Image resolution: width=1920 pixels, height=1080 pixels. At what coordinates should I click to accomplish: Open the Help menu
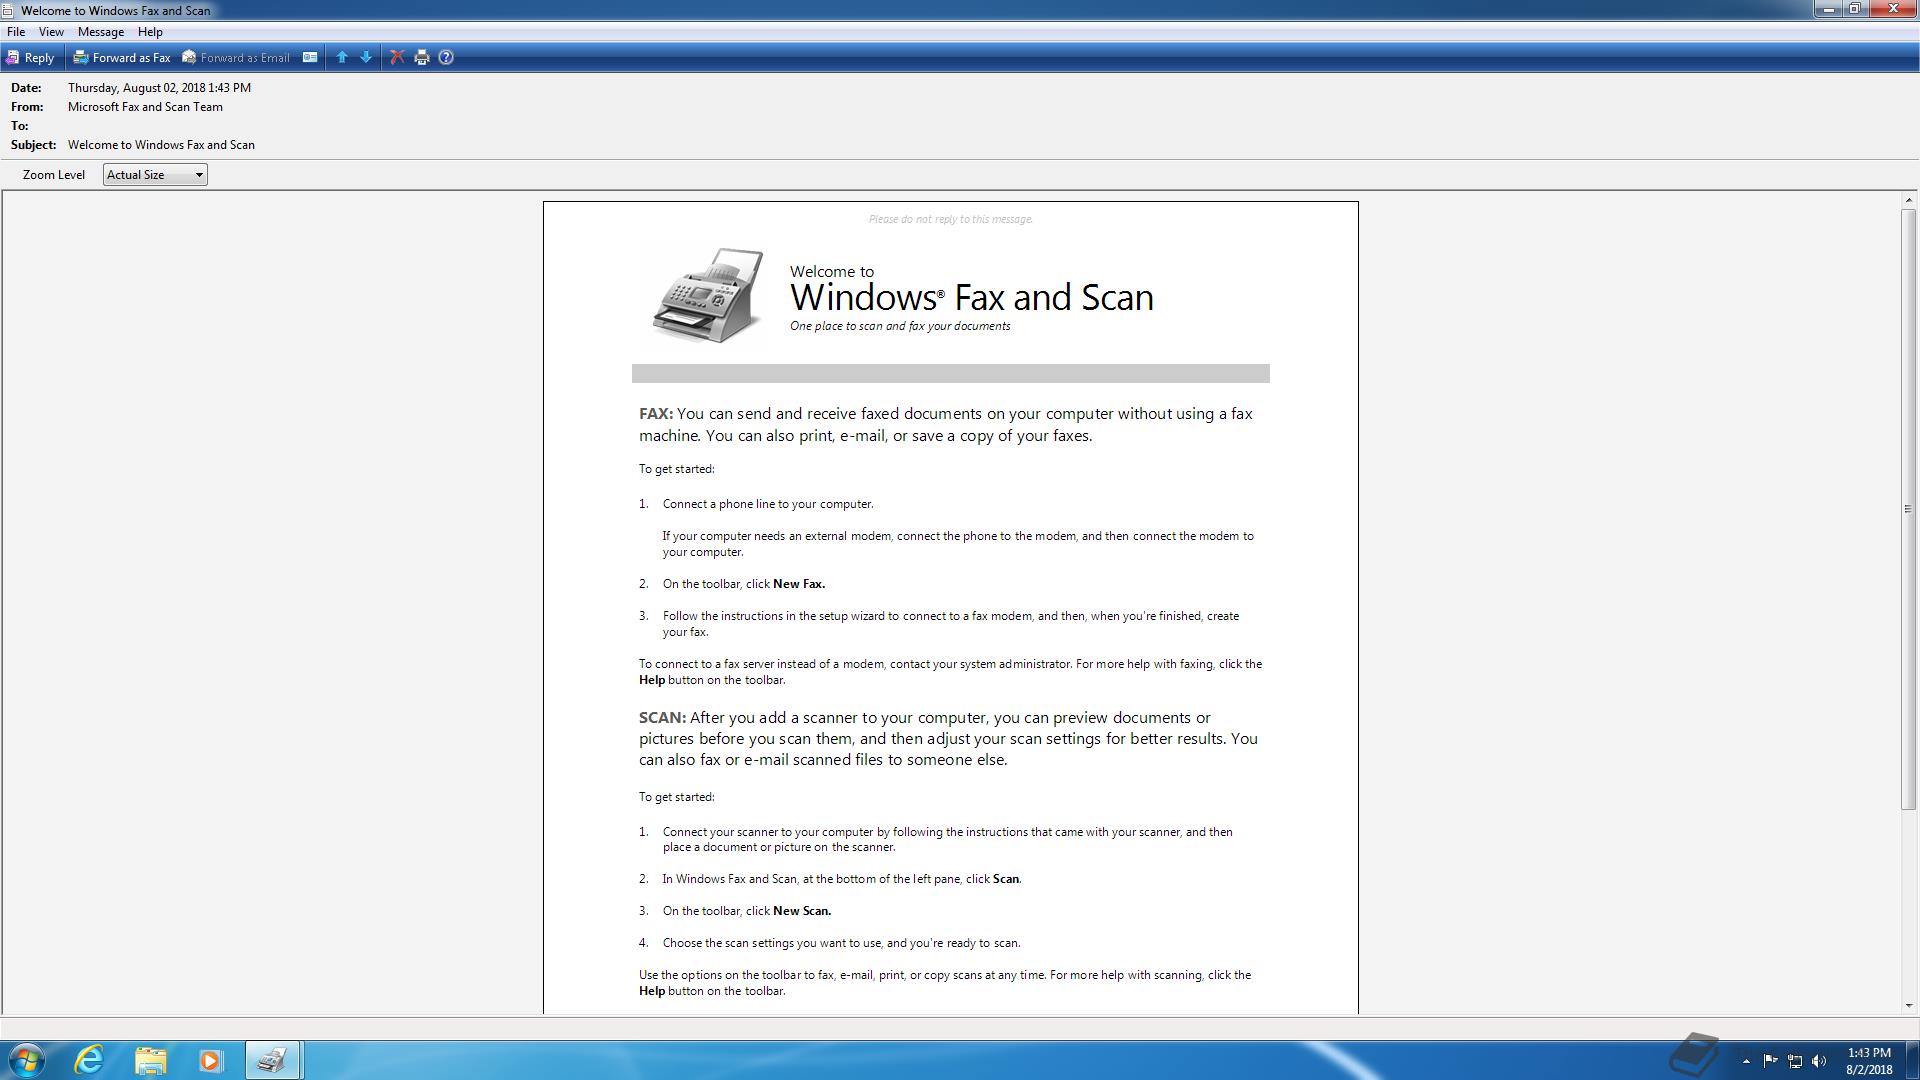click(x=150, y=32)
